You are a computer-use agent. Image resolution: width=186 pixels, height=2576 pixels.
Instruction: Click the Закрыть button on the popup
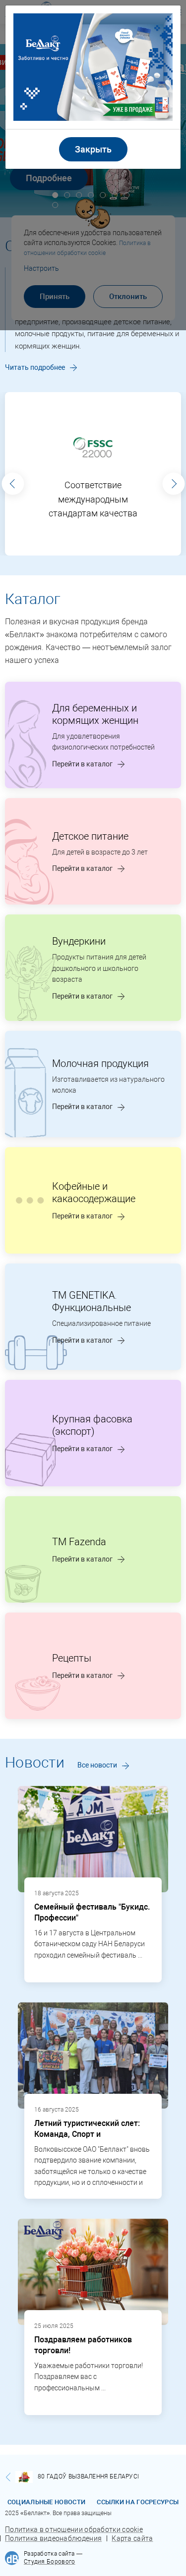point(93,149)
